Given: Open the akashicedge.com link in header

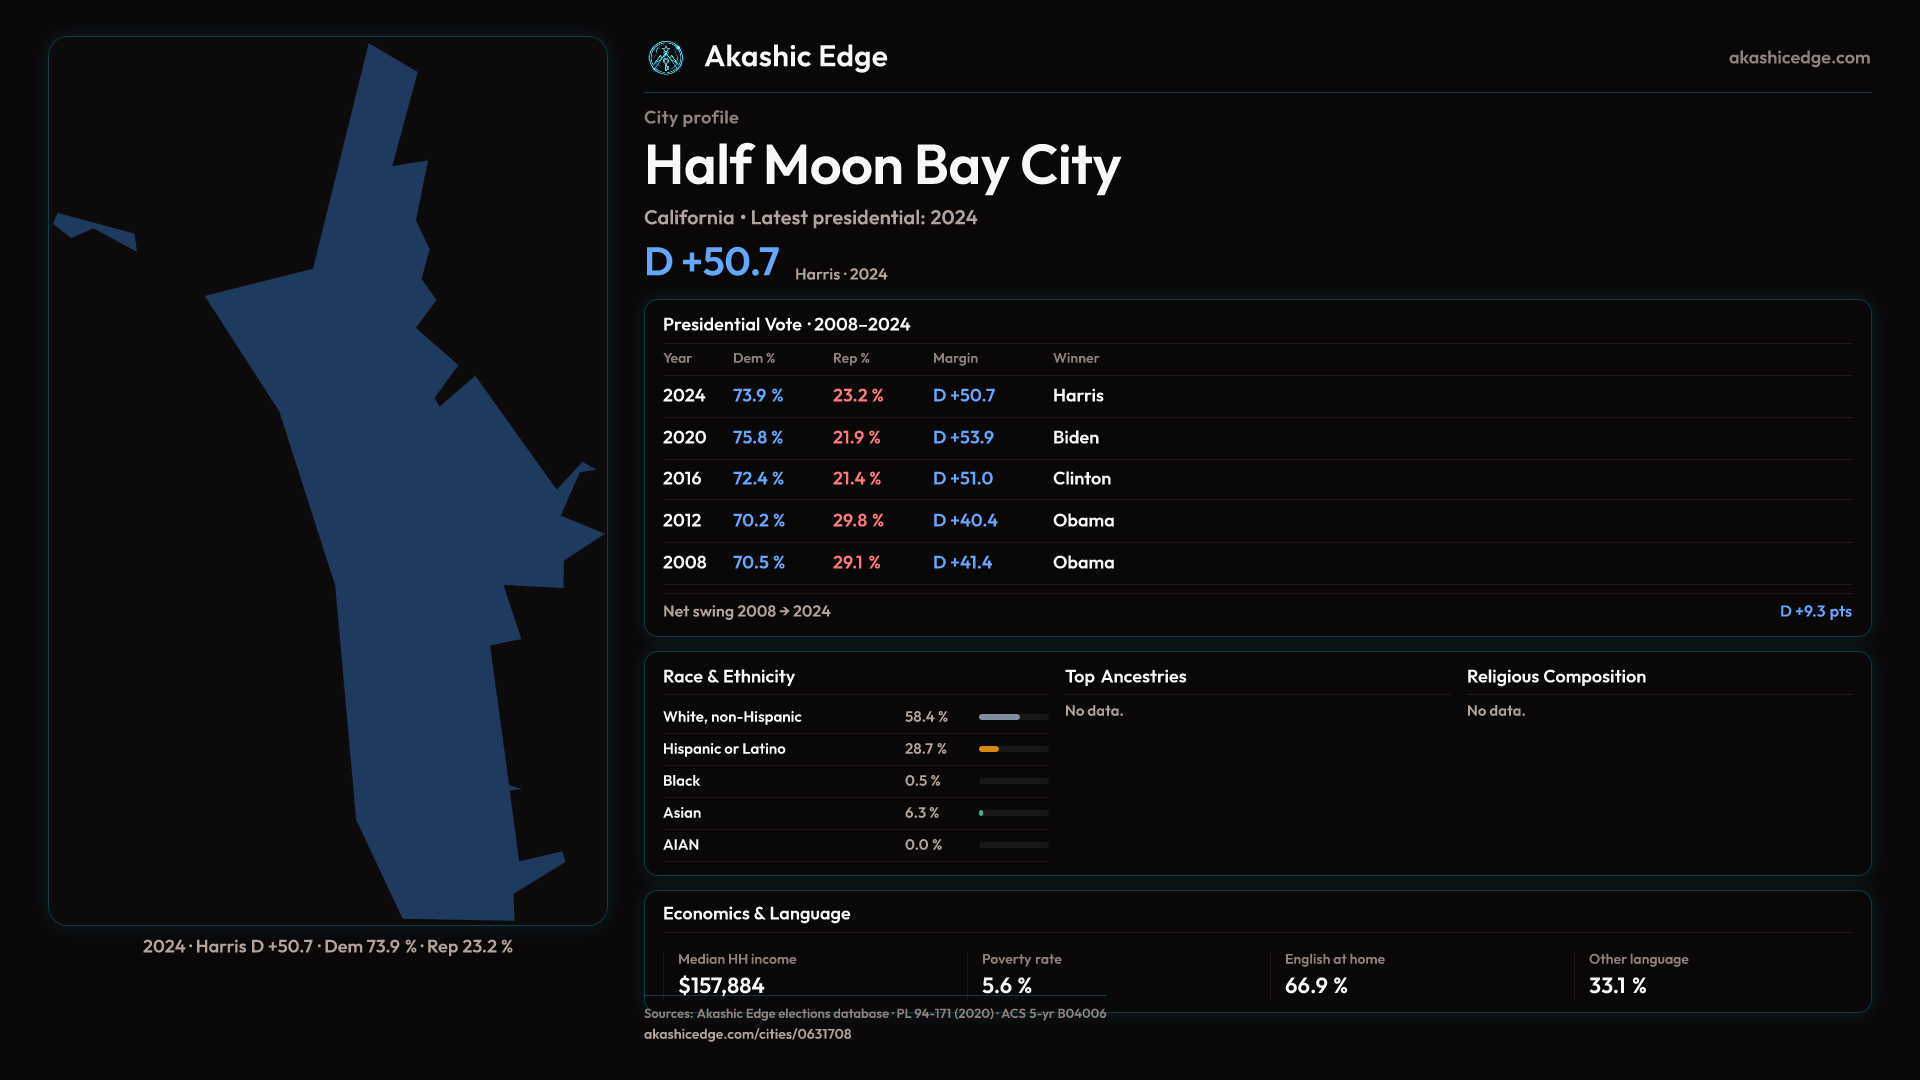Looking at the screenshot, I should (x=1798, y=58).
